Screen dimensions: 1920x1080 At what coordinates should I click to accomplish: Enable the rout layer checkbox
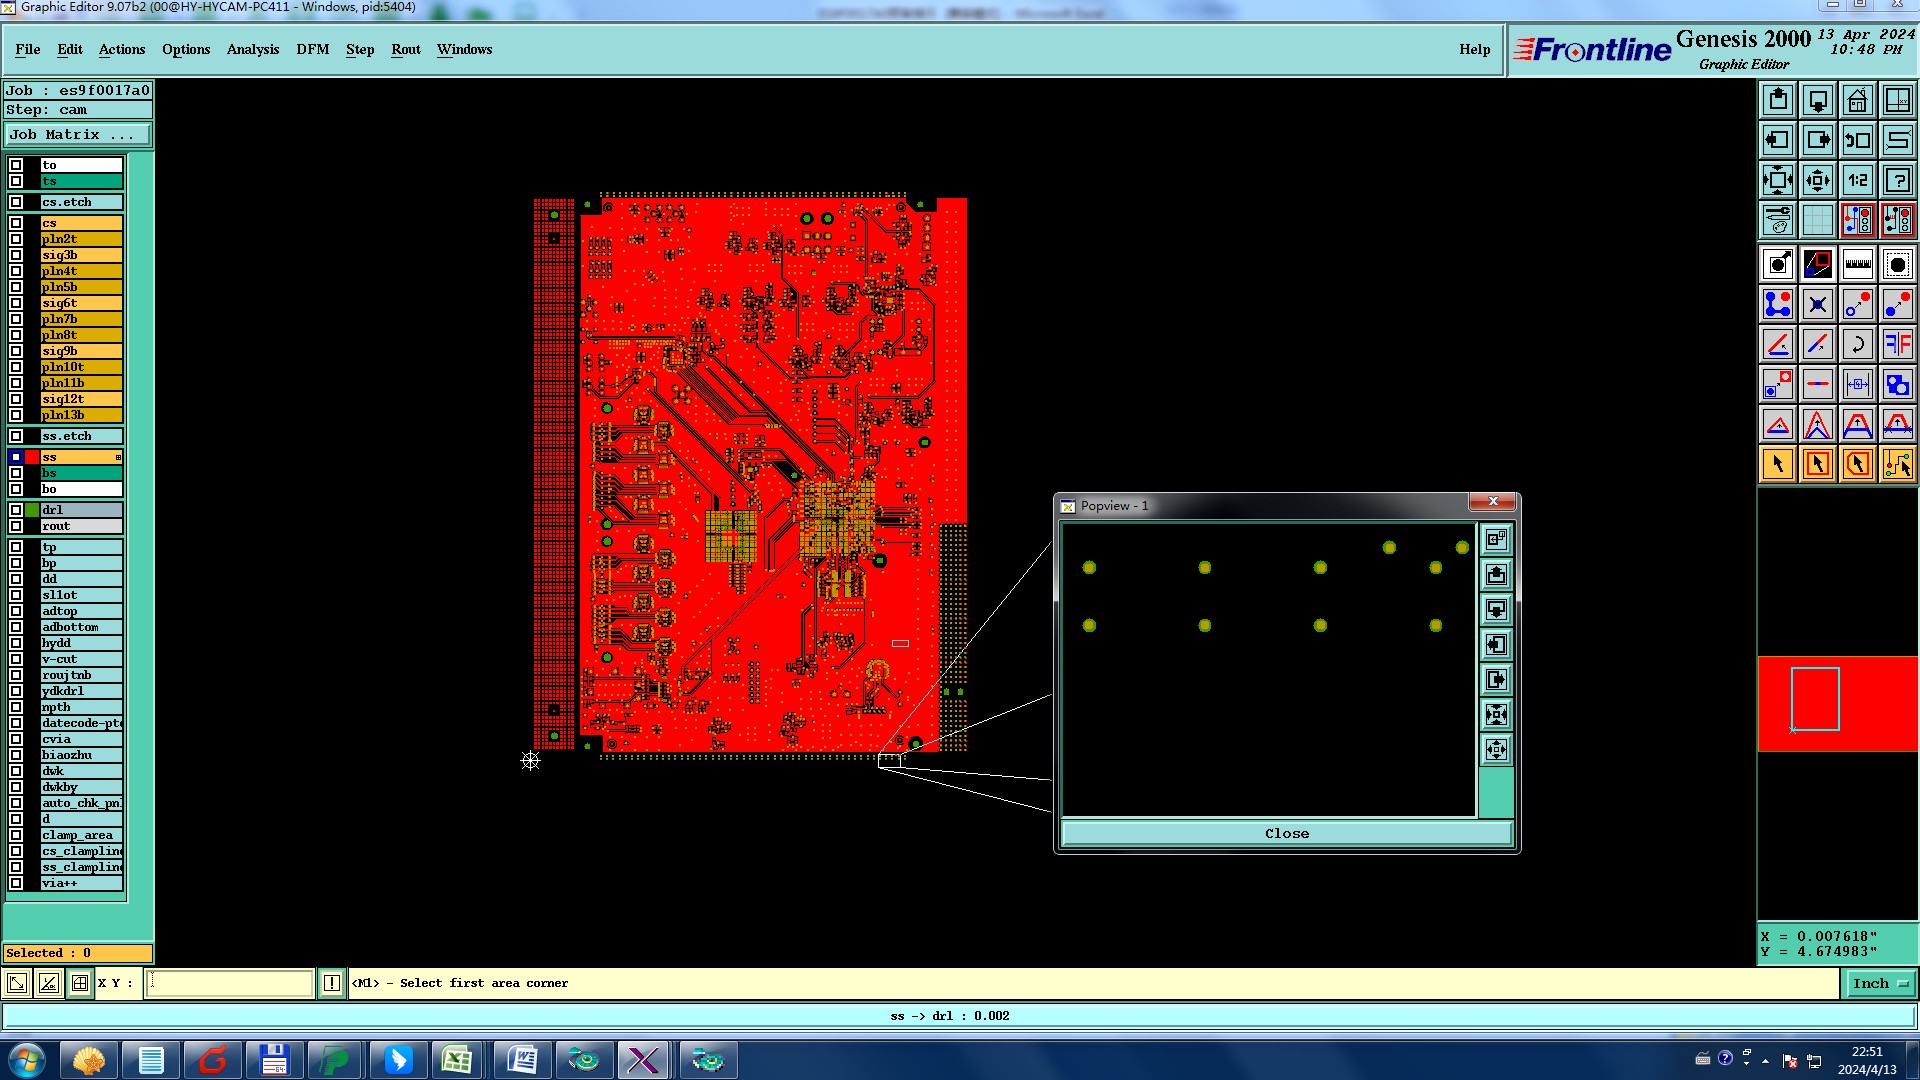click(x=16, y=526)
